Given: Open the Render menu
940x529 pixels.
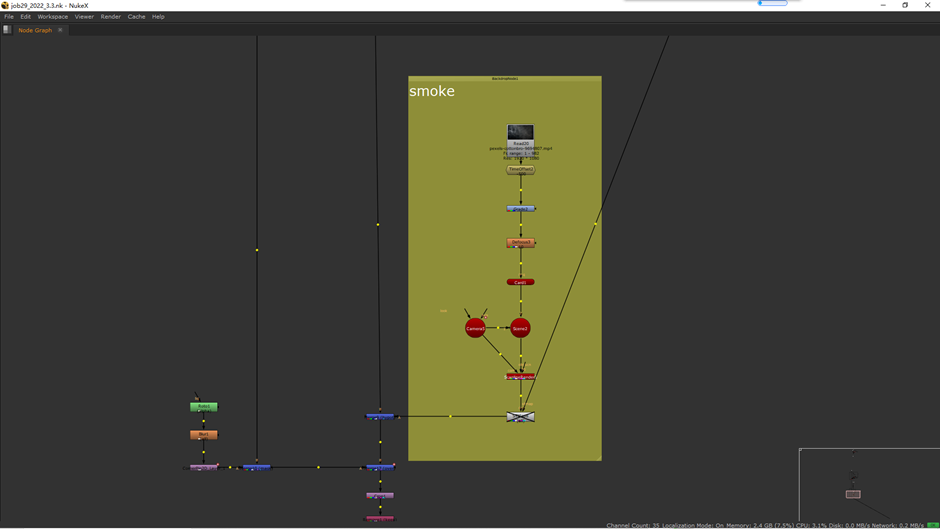Looking at the screenshot, I should click(110, 17).
